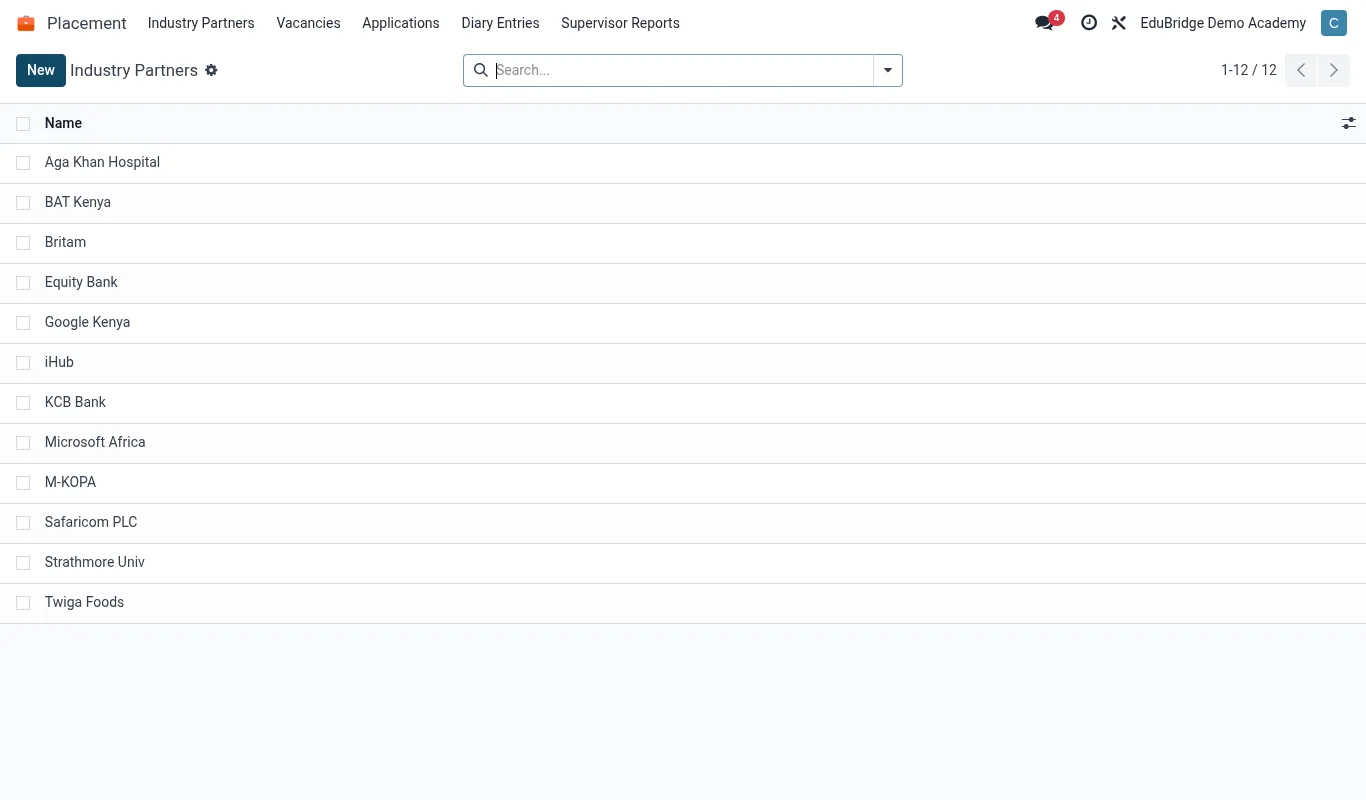Switch to Supervisor Reports menu

[620, 23]
